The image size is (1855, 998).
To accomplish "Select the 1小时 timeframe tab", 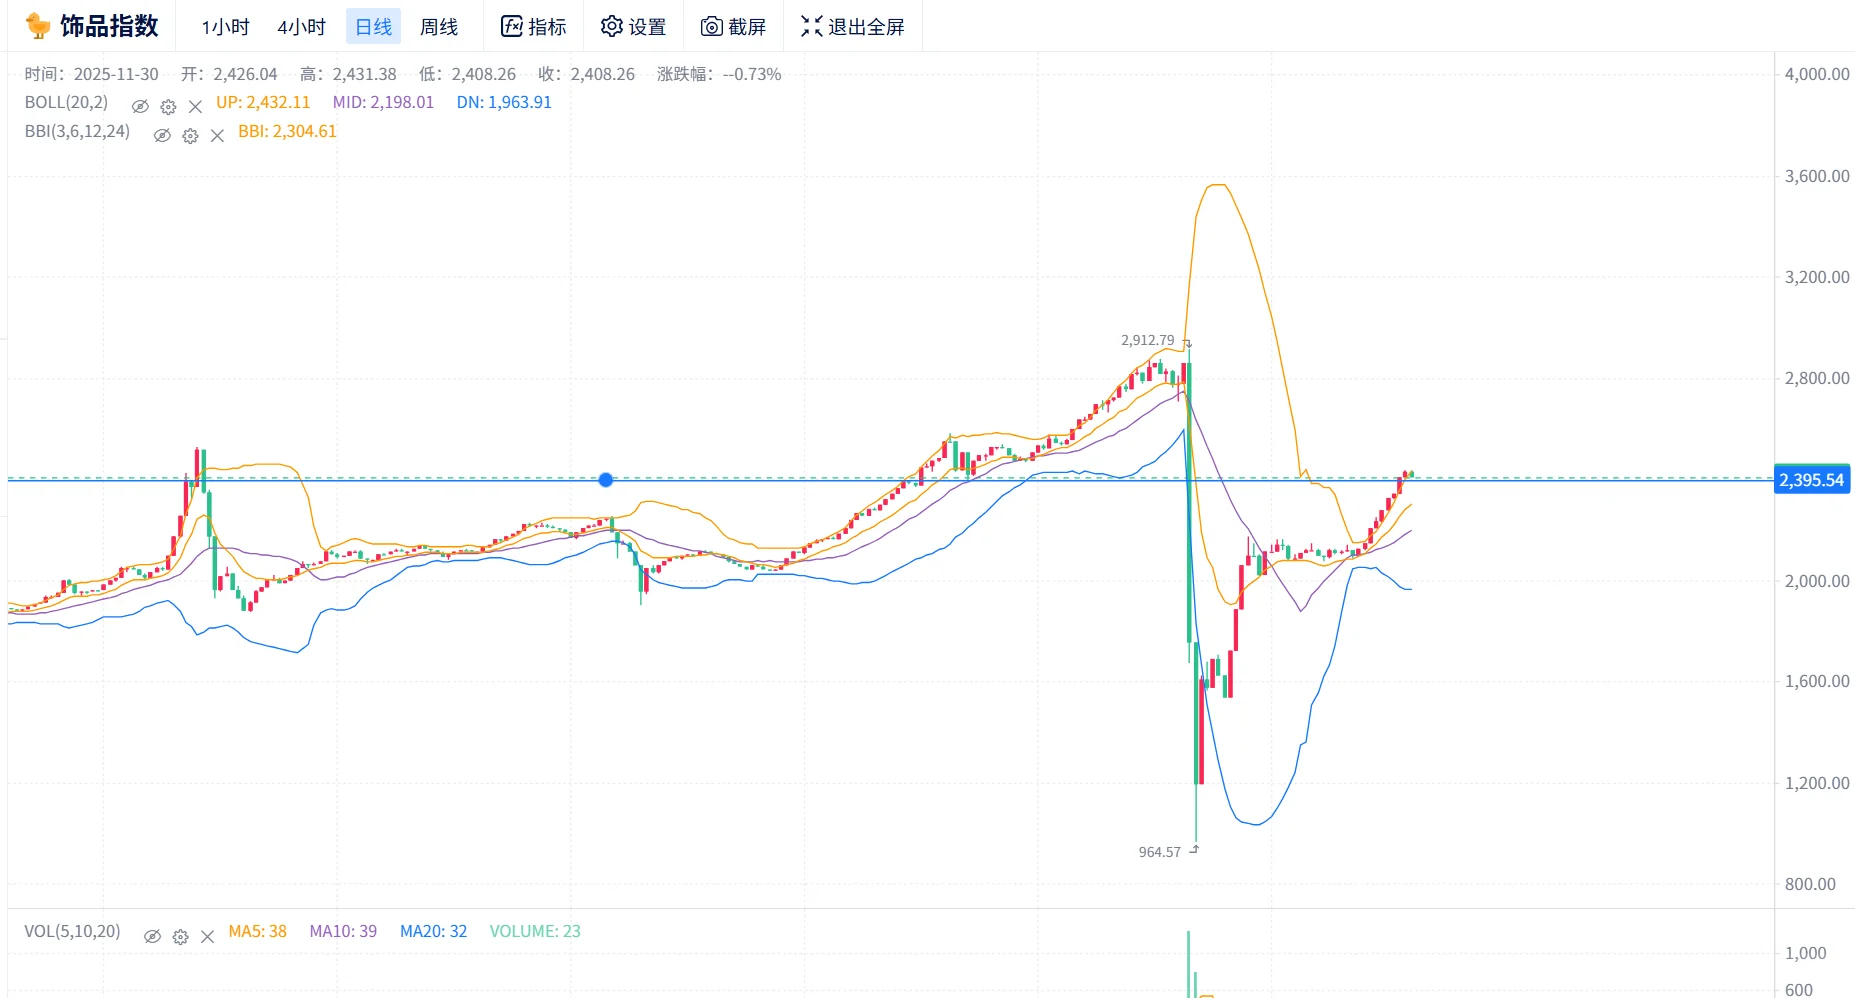I will point(225,27).
